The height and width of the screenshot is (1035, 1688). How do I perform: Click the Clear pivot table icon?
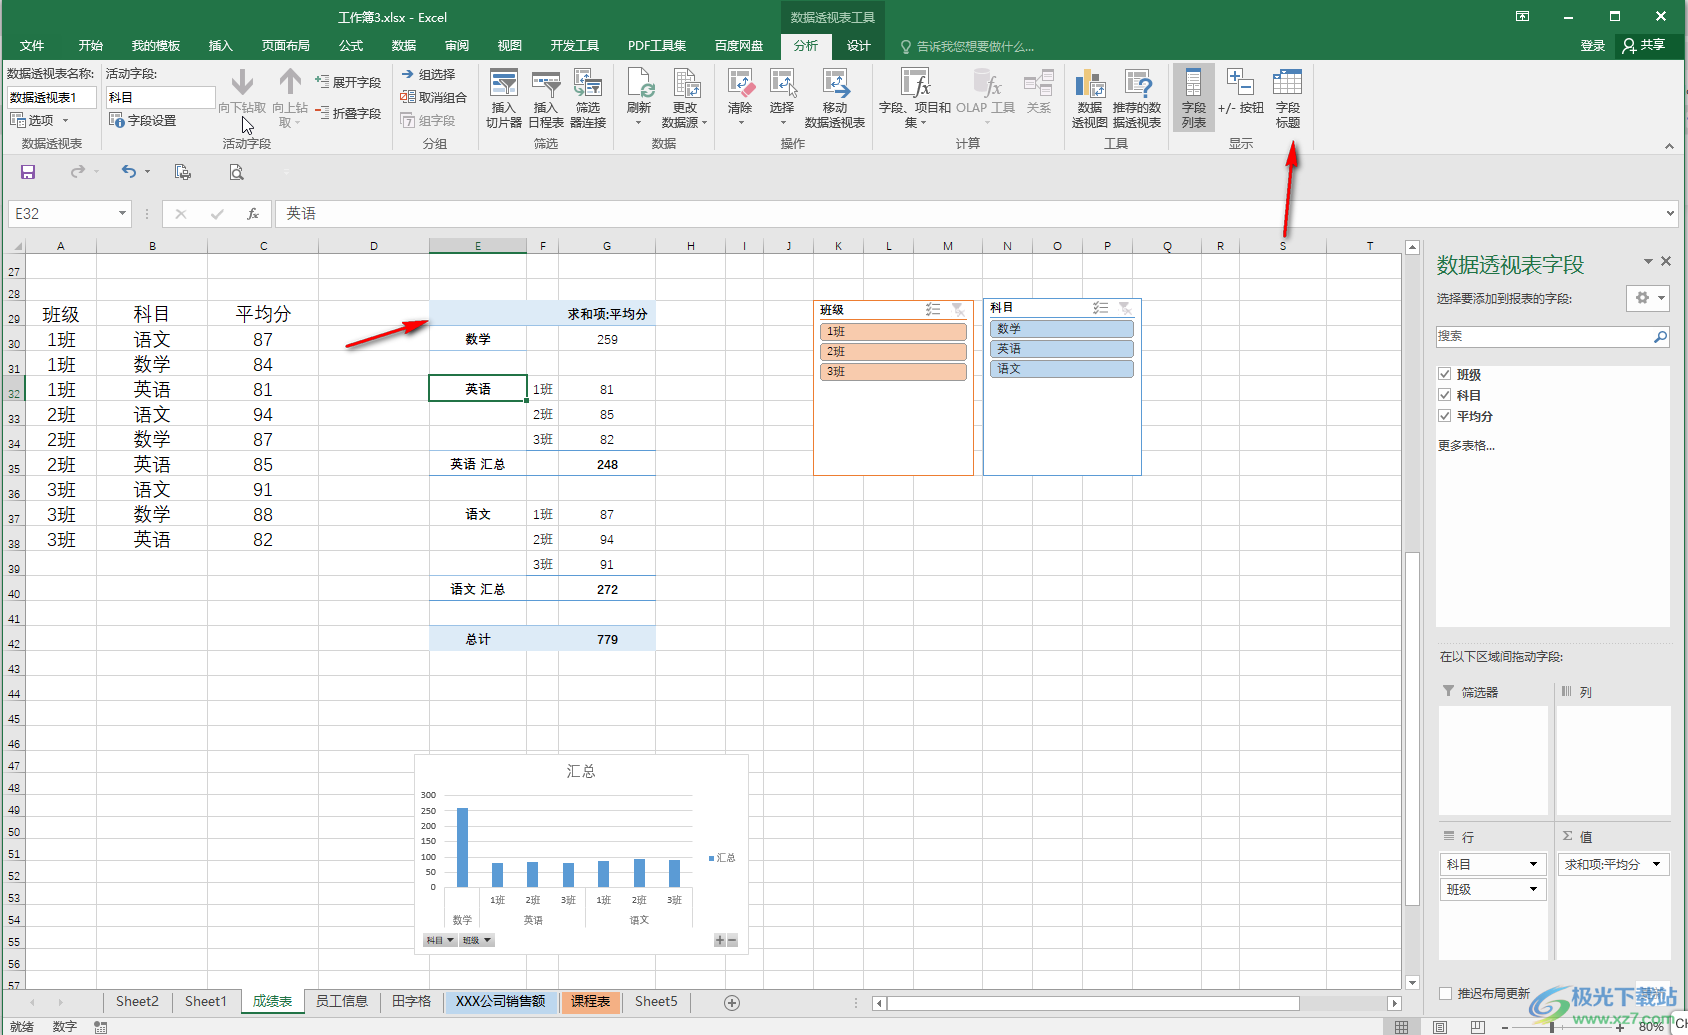pyautogui.click(x=740, y=98)
